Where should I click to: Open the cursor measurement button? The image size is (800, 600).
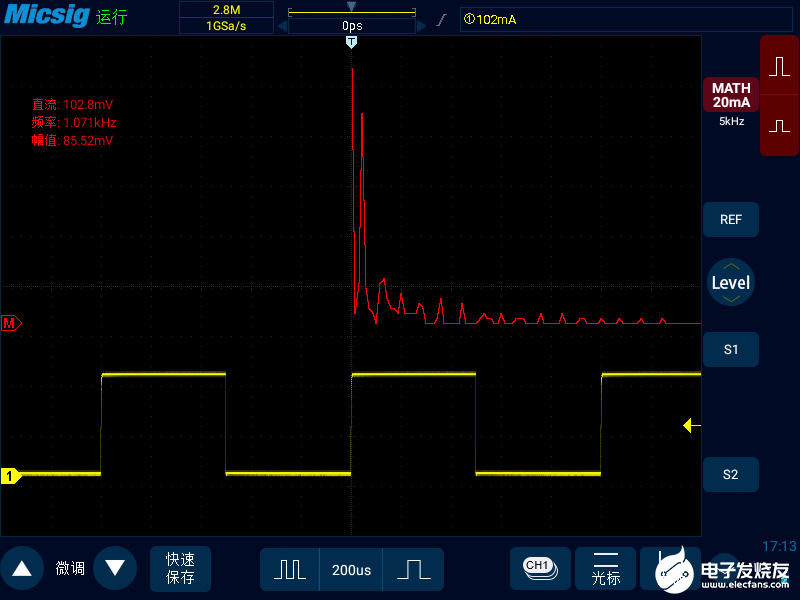point(606,568)
